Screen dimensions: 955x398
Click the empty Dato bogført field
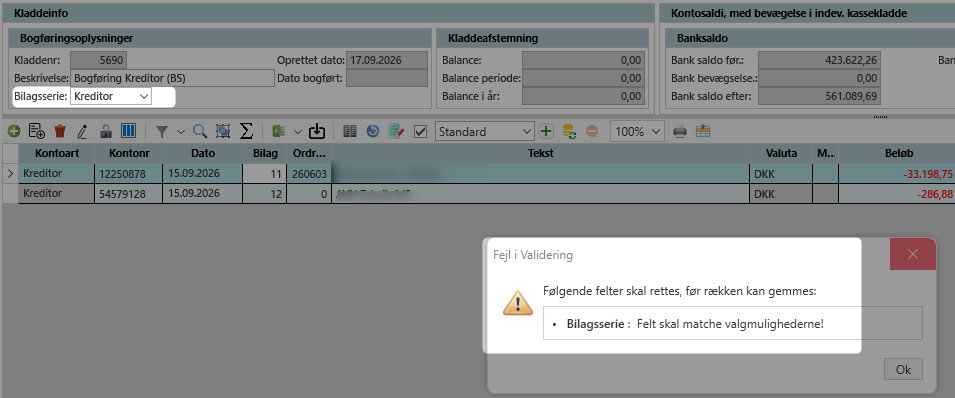386,78
